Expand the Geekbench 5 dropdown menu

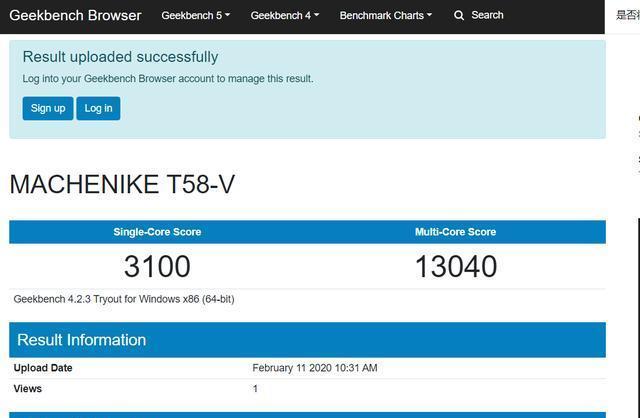click(x=196, y=16)
